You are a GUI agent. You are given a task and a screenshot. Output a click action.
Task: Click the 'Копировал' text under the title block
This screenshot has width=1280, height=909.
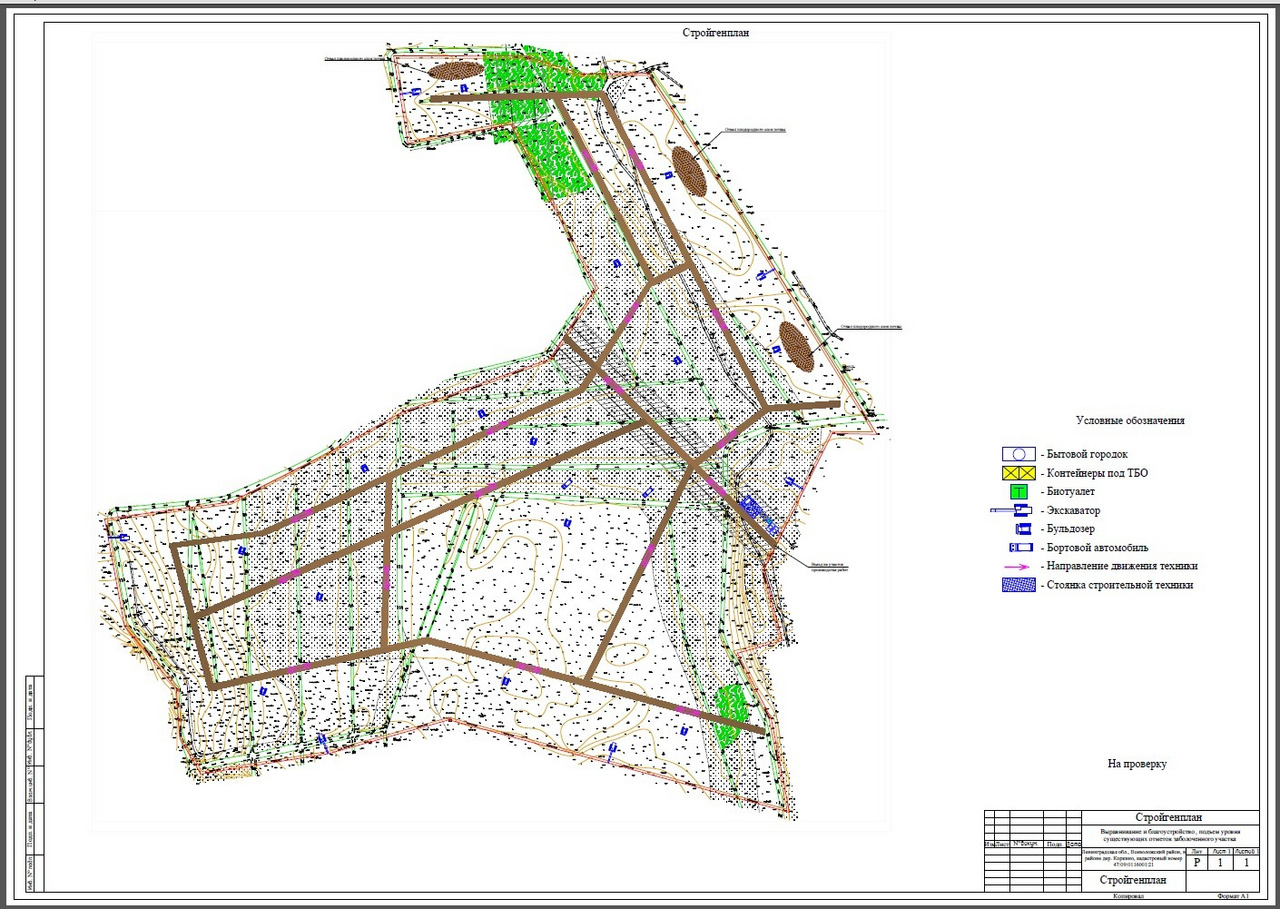click(1128, 896)
